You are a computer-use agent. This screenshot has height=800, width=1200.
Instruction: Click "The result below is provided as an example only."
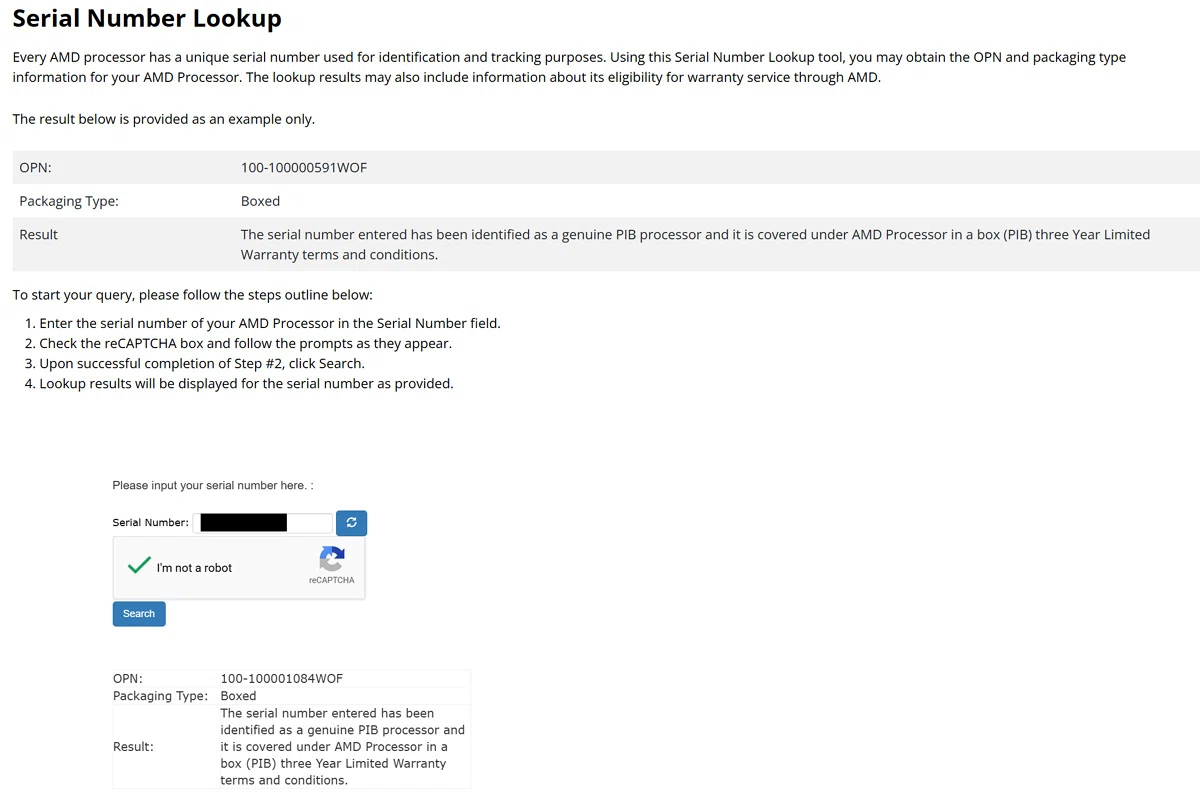163,119
